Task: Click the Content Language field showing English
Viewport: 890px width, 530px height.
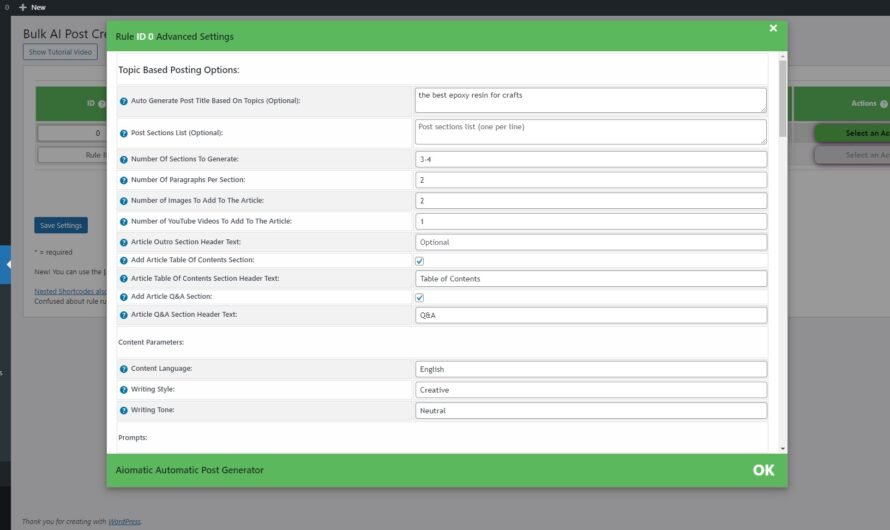Action: point(590,369)
